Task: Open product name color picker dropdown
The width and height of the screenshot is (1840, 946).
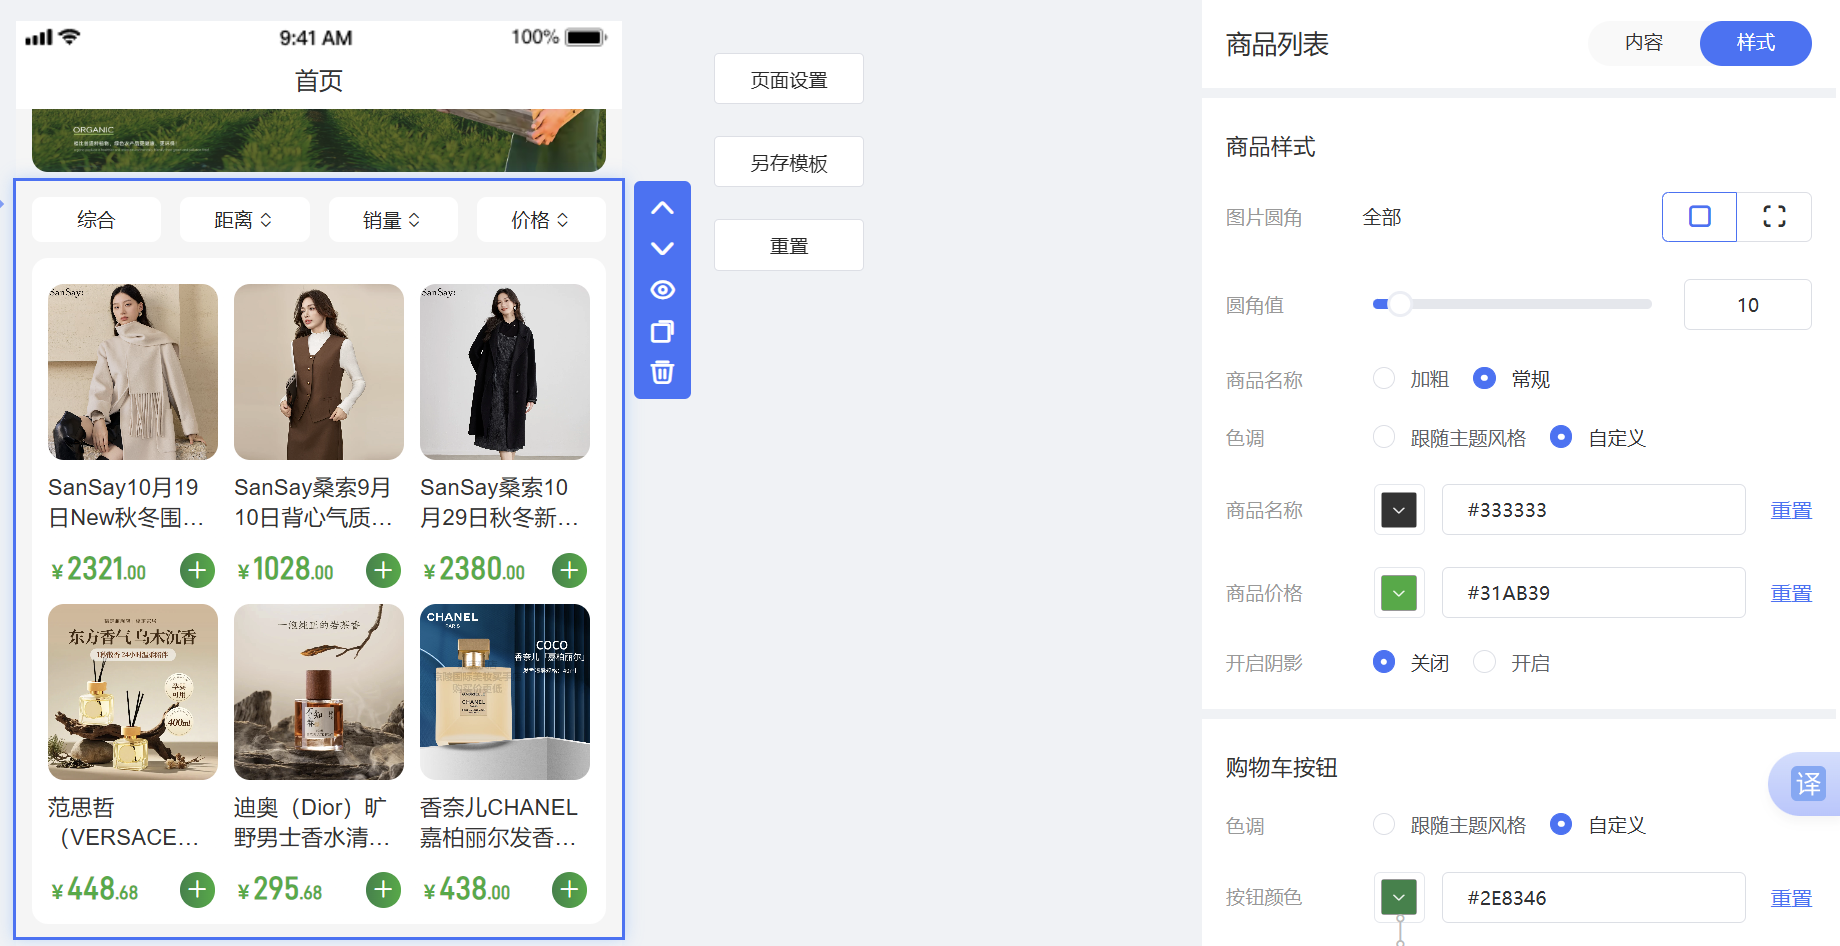Action: pos(1399,510)
